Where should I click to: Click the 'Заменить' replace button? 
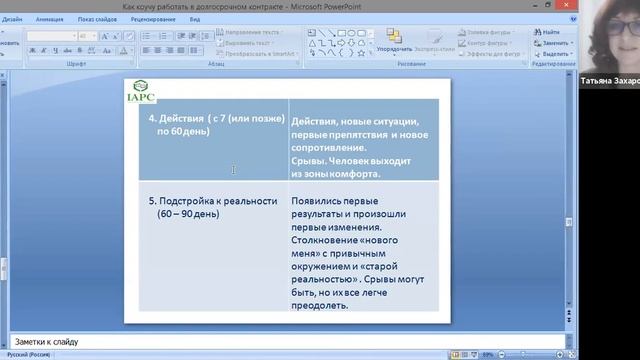553,43
